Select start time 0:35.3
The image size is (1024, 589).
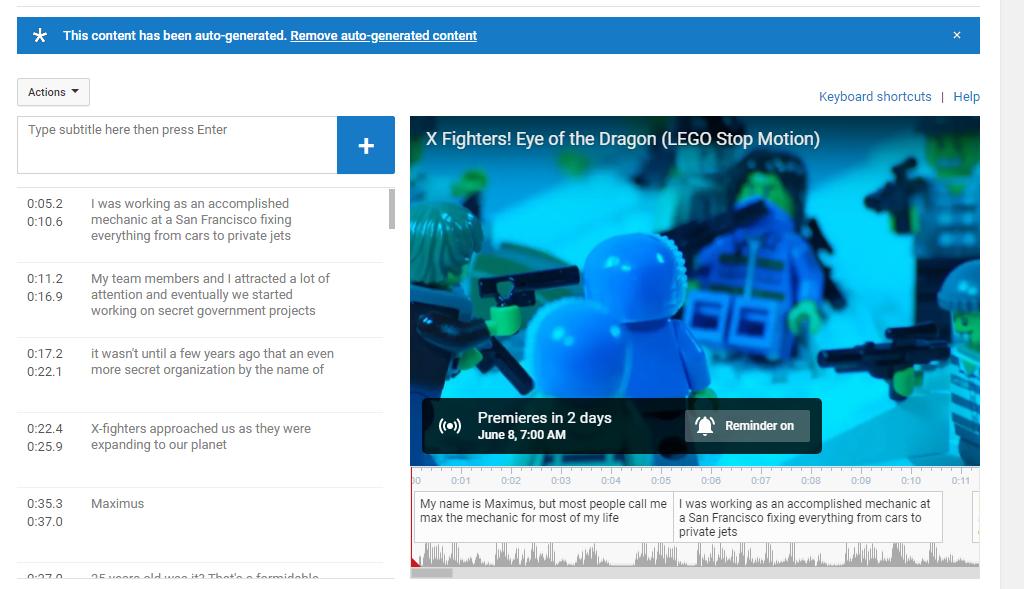coord(45,504)
